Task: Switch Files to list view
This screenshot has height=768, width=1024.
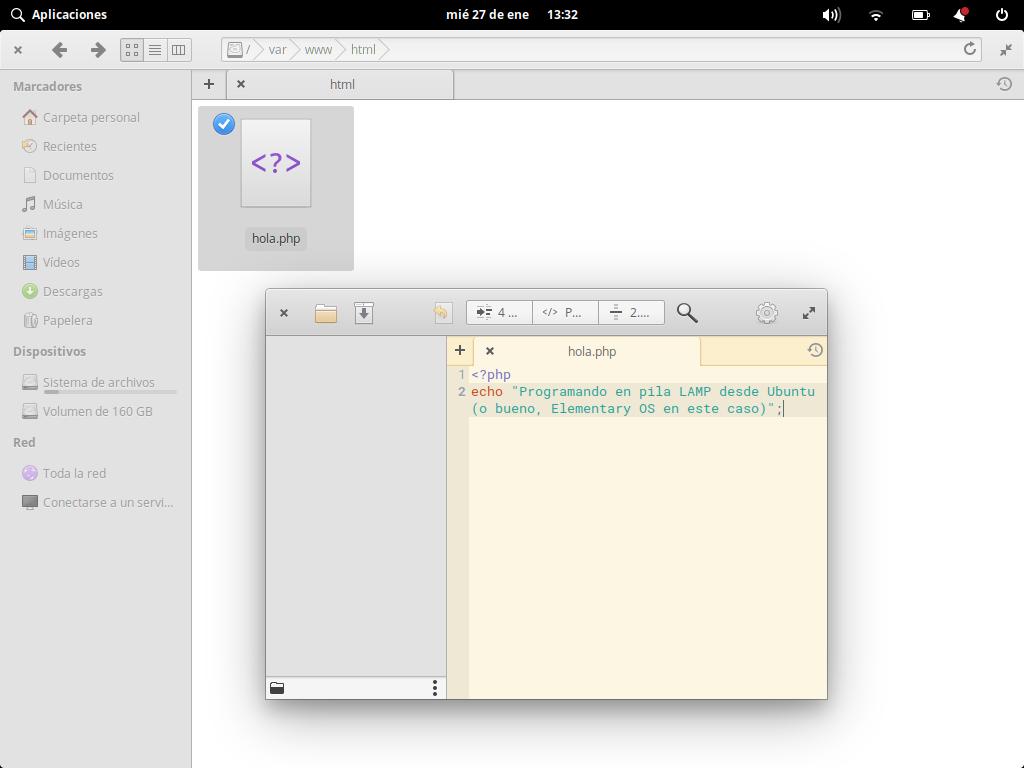Action: (x=155, y=50)
